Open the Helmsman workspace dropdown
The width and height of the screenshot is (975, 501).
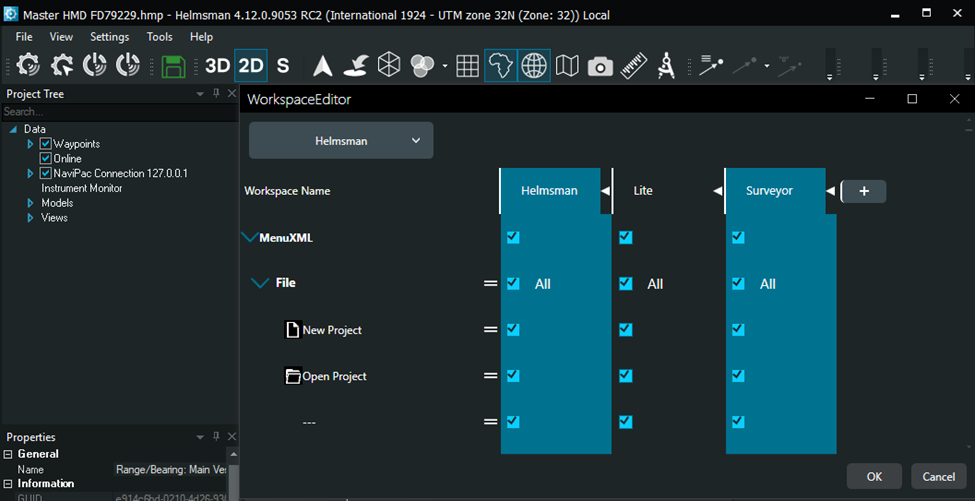[x=341, y=140]
